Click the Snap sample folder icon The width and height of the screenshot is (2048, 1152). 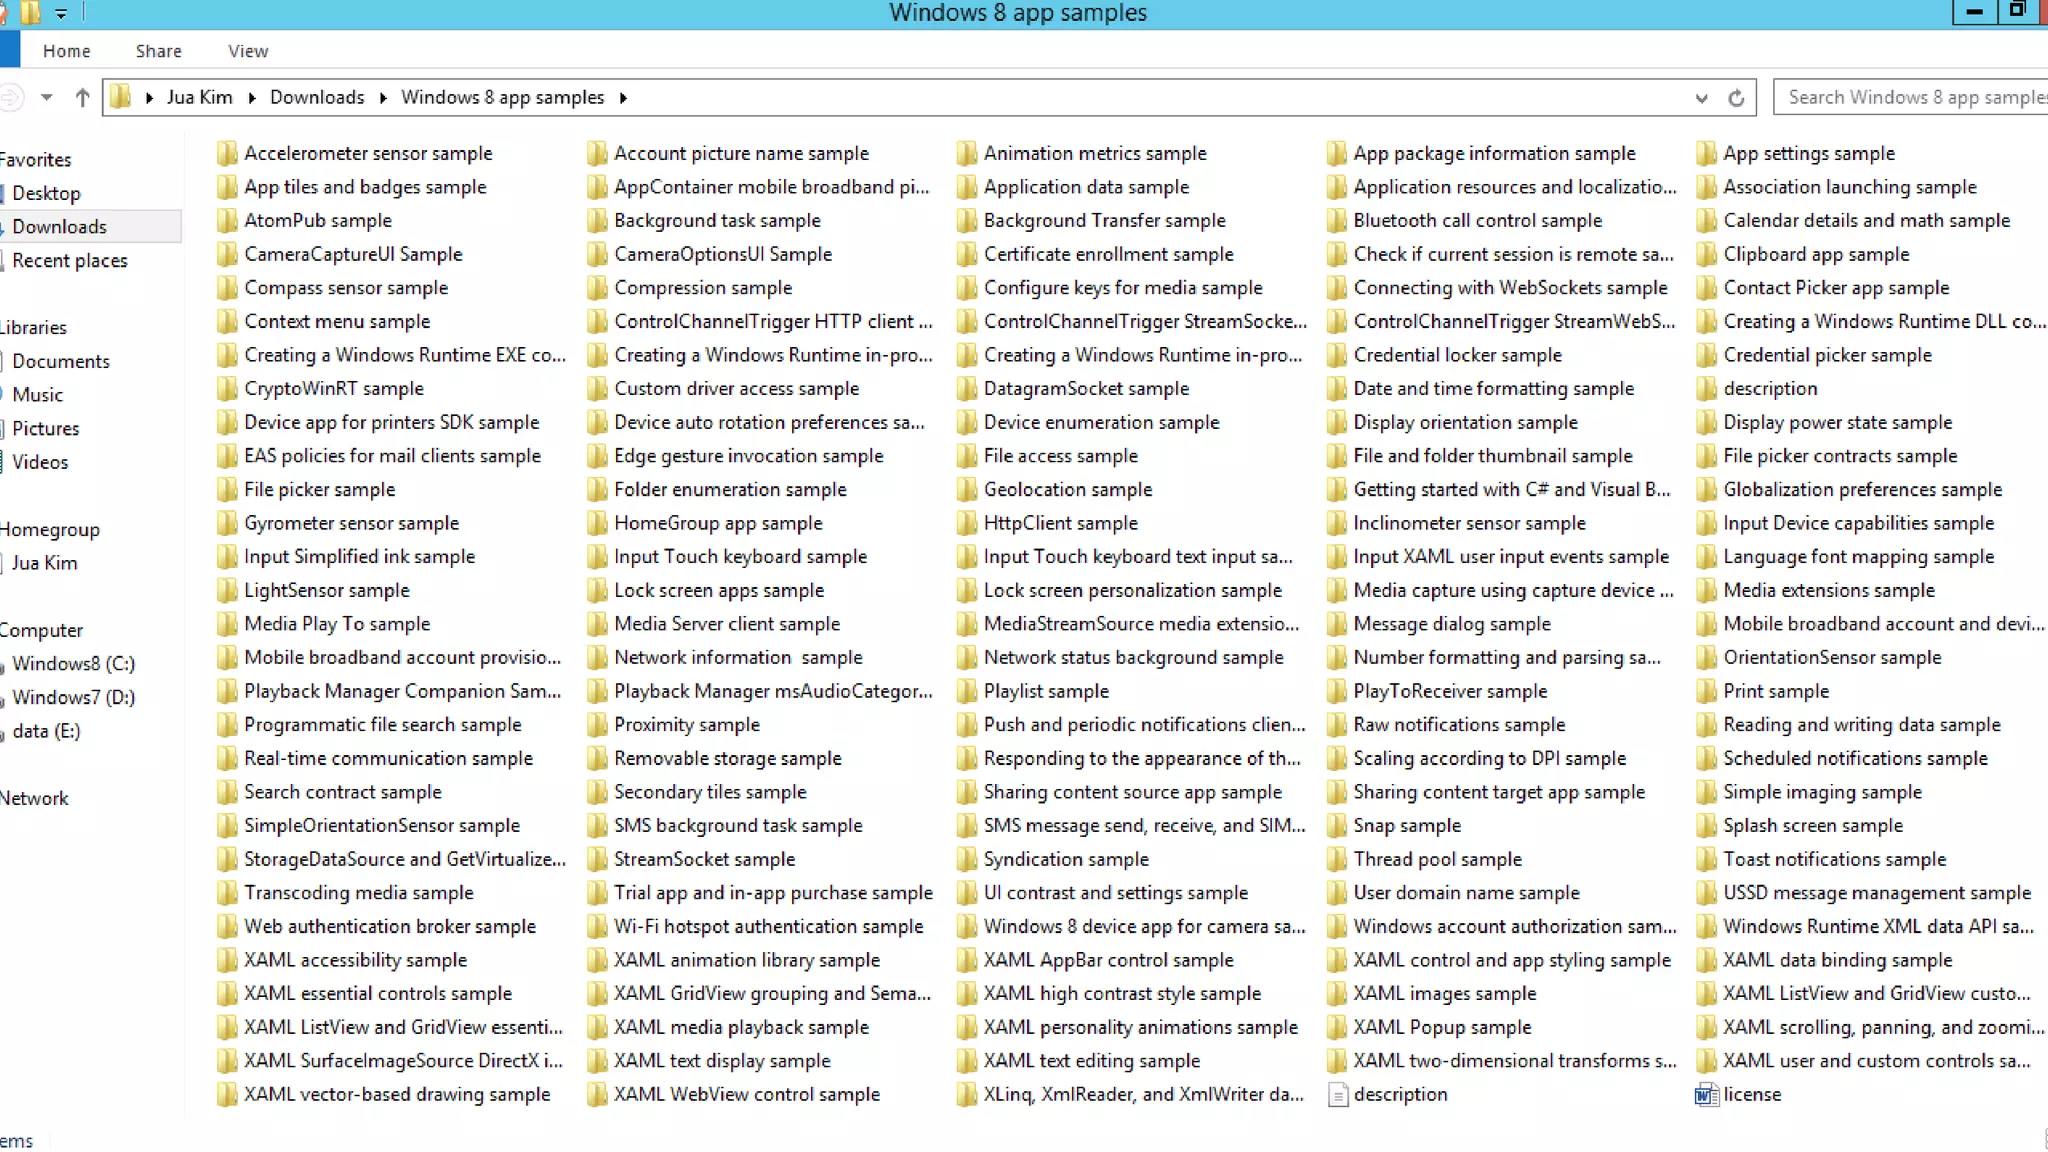[1337, 826]
